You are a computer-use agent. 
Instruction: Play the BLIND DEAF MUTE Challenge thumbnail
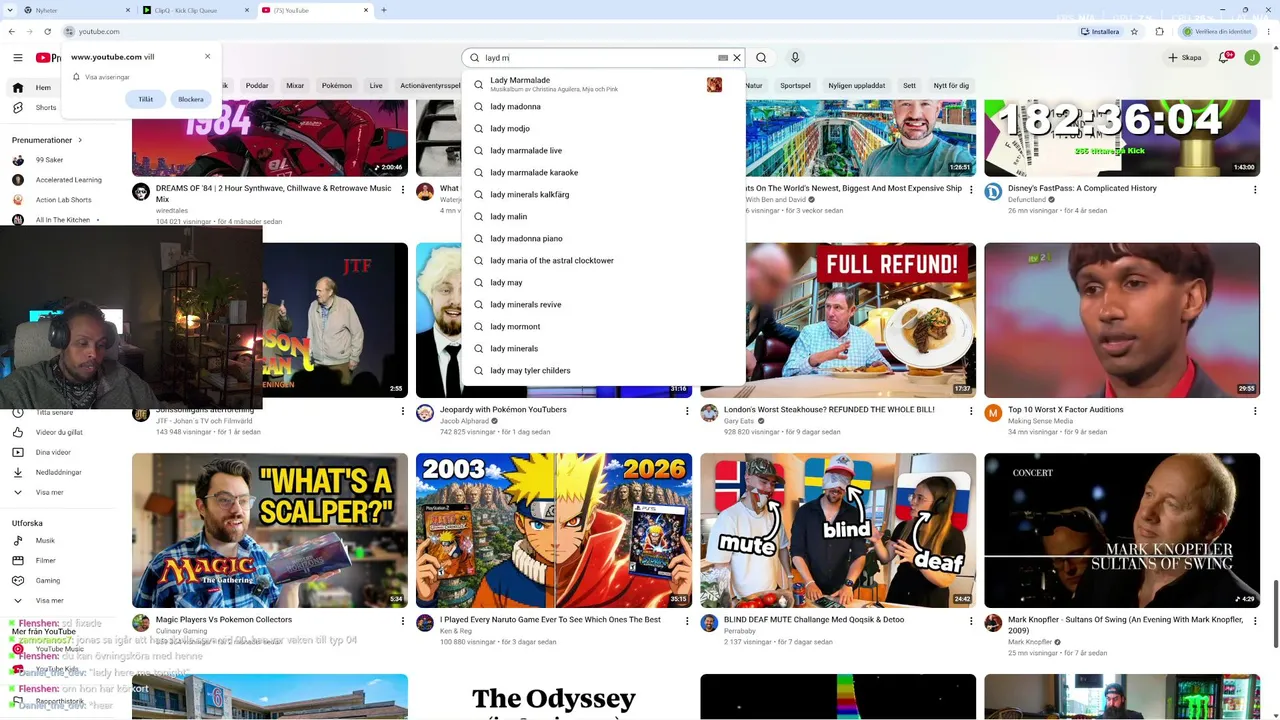pyautogui.click(x=838, y=531)
